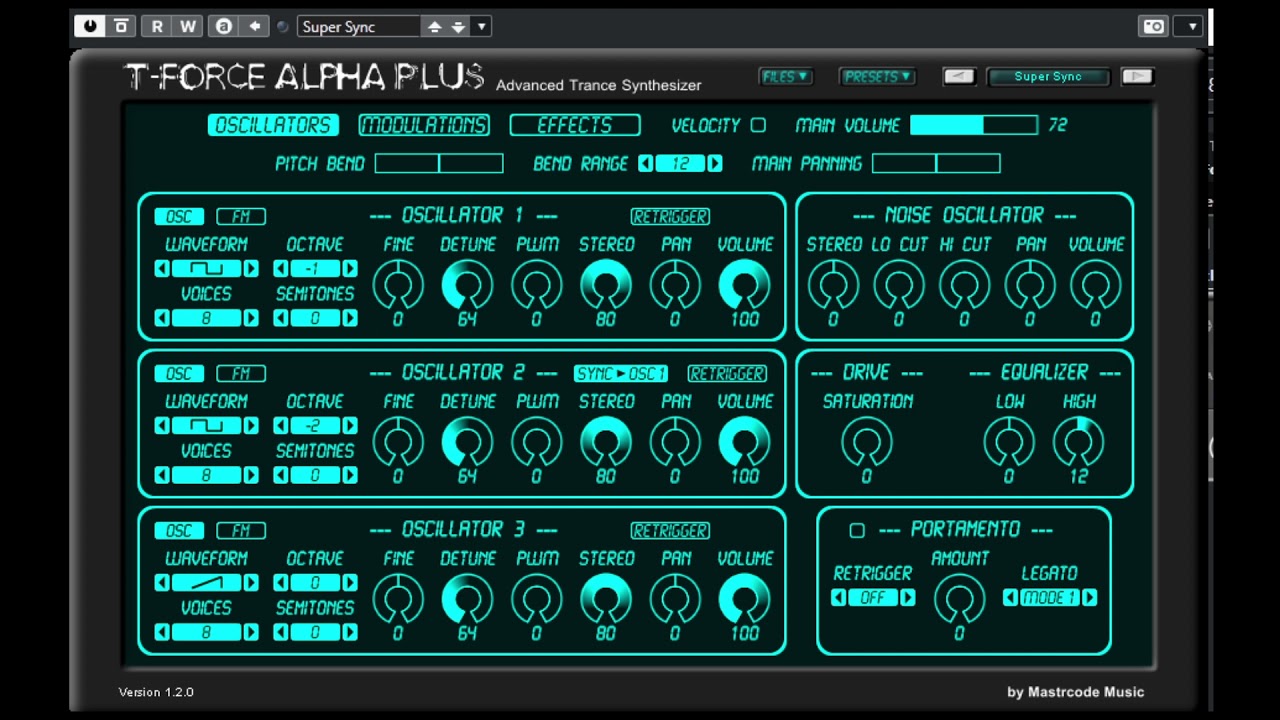
Task: Click the Super Sync preset name field in host bar
Action: coord(358,27)
